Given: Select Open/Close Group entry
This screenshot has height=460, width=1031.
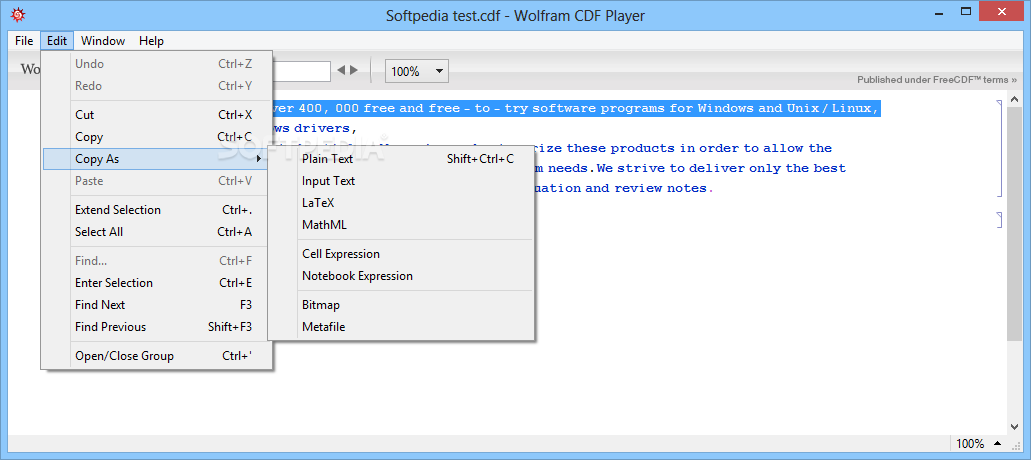Looking at the screenshot, I should [x=157, y=356].
